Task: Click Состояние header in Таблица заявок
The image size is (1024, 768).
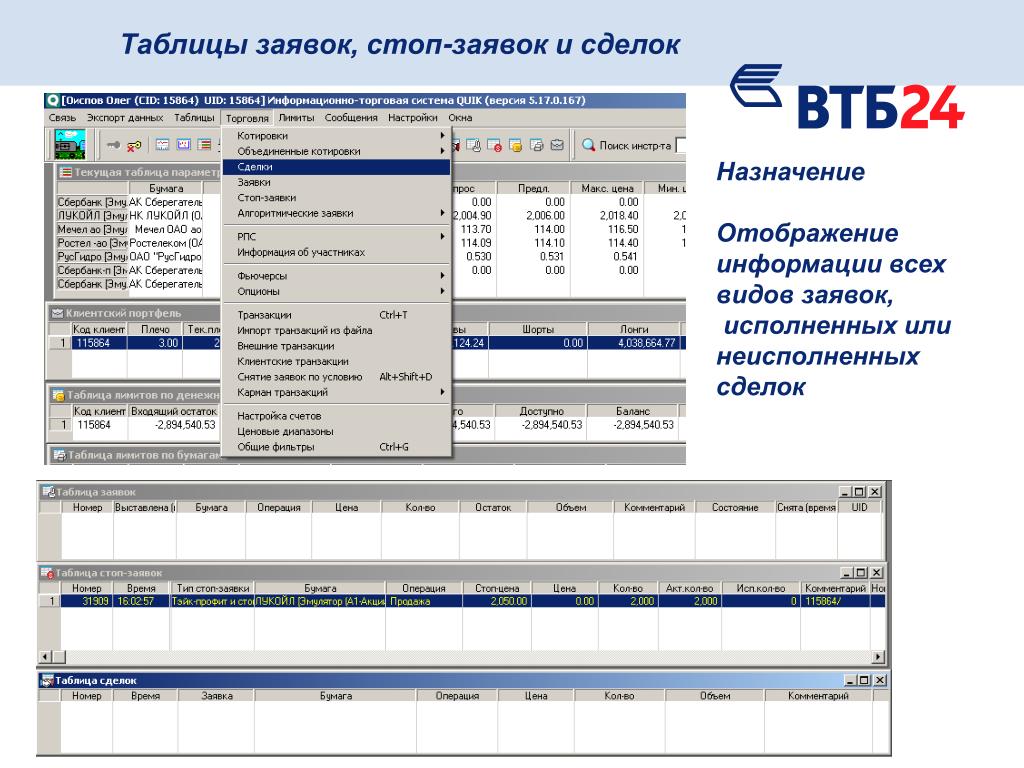Action: click(735, 507)
